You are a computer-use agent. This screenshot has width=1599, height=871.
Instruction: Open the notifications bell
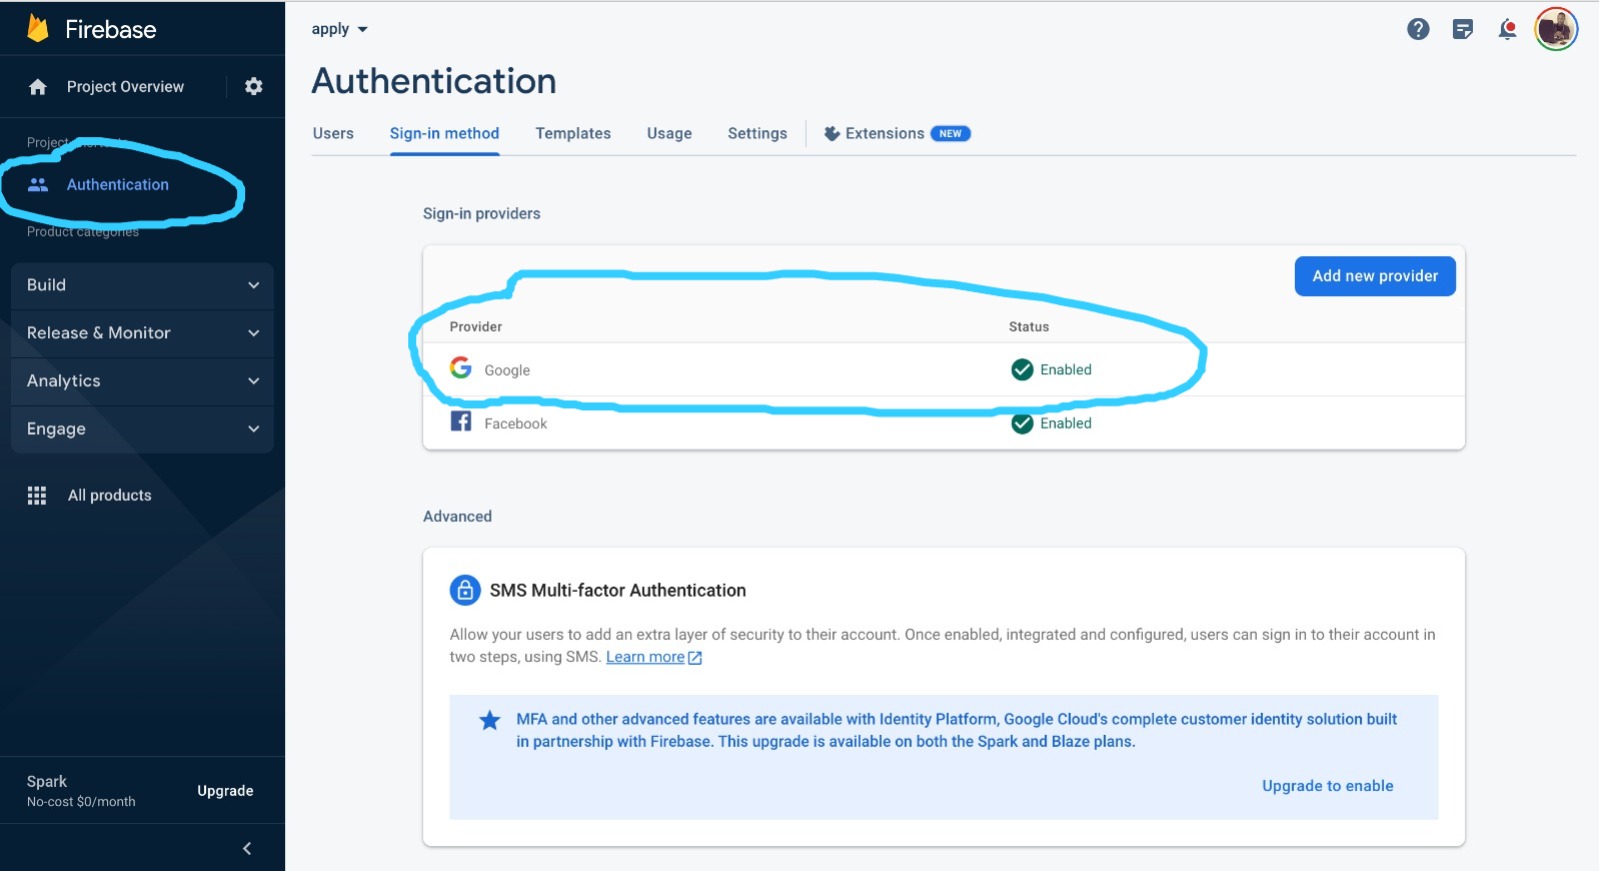coord(1507,29)
